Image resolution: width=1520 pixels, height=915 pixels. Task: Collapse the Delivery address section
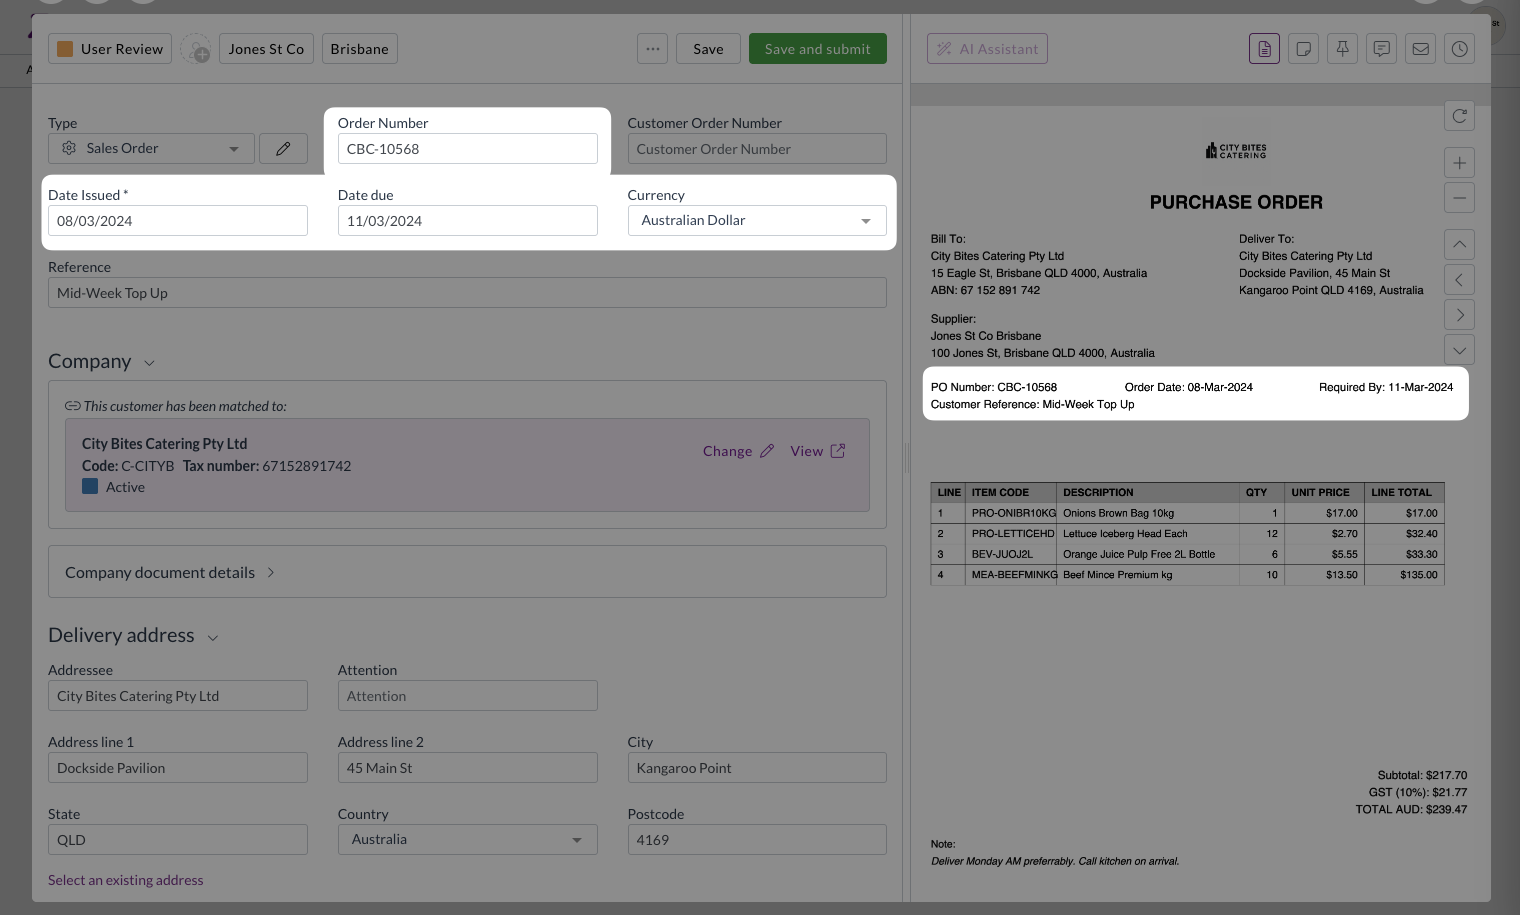pos(212,637)
